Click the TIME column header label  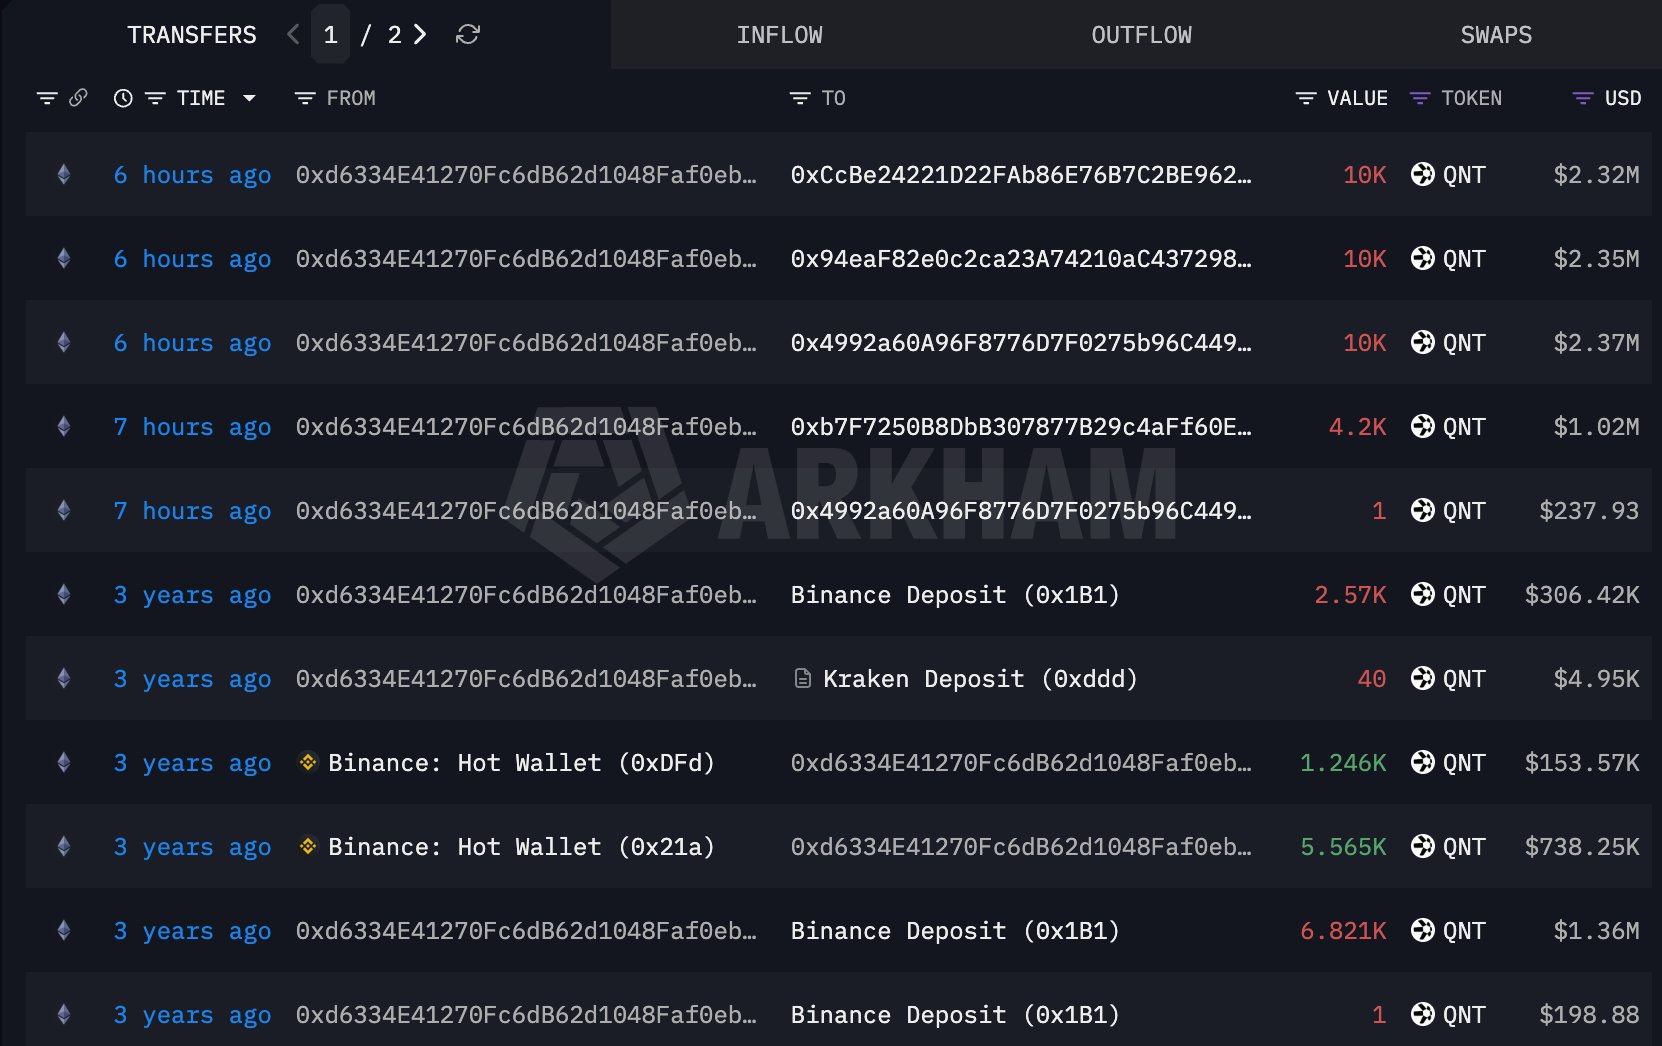(x=201, y=98)
